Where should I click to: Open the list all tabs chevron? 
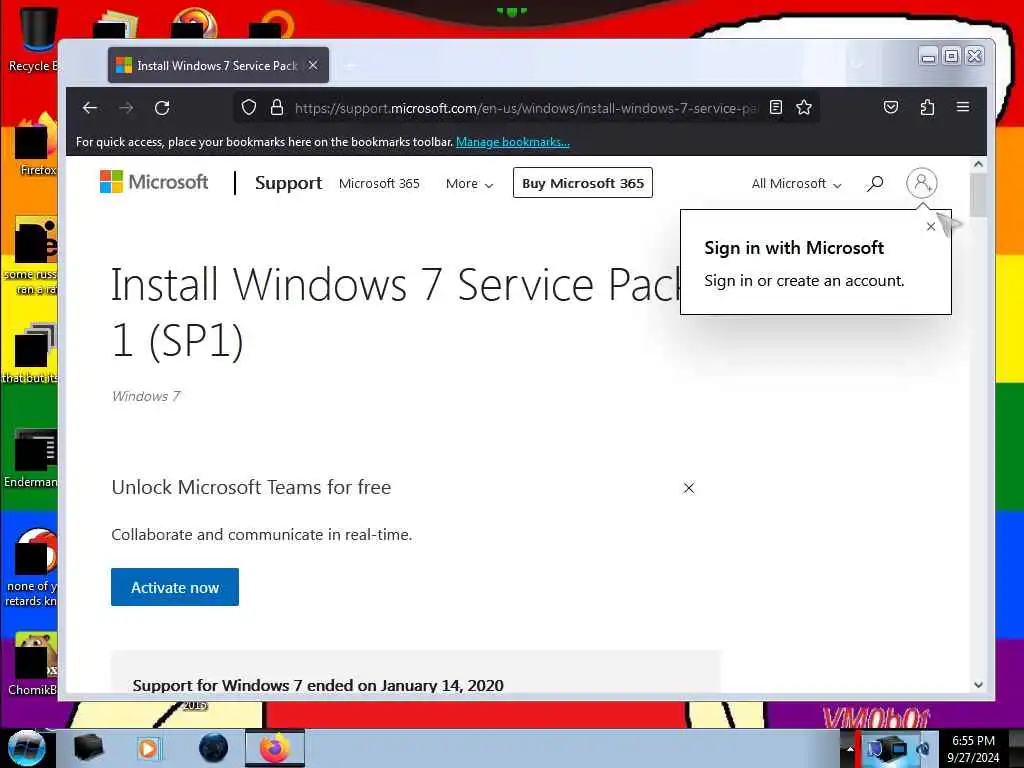pyautogui.click(x=858, y=65)
